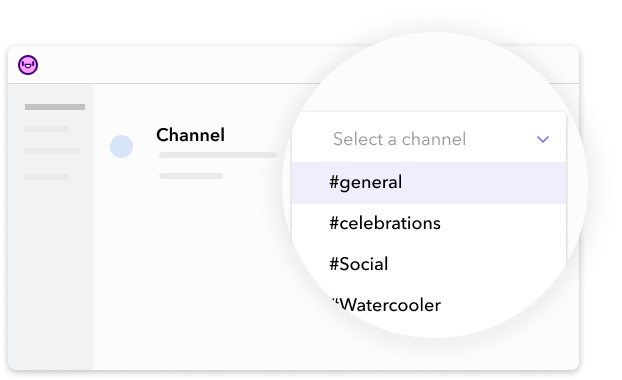Click the long gray line under Channel
This screenshot has height=380, width=622.
point(218,155)
